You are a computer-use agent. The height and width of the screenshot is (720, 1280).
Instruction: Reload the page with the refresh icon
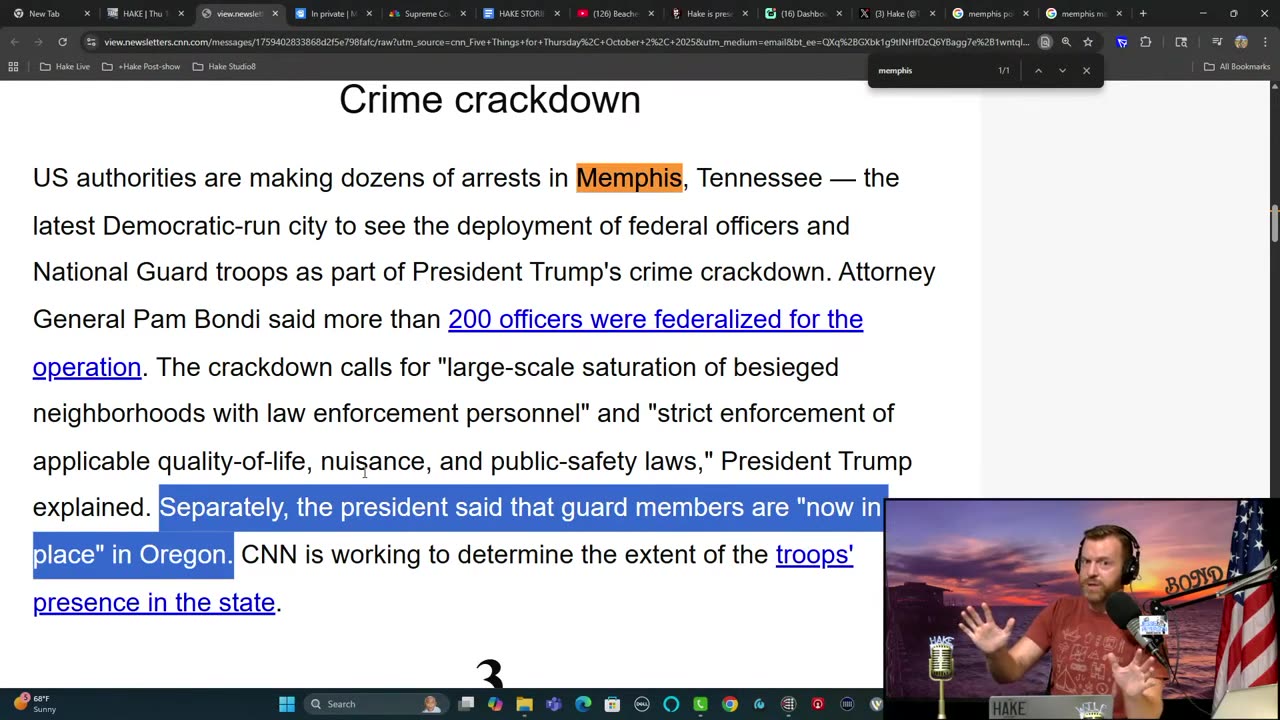click(x=62, y=42)
